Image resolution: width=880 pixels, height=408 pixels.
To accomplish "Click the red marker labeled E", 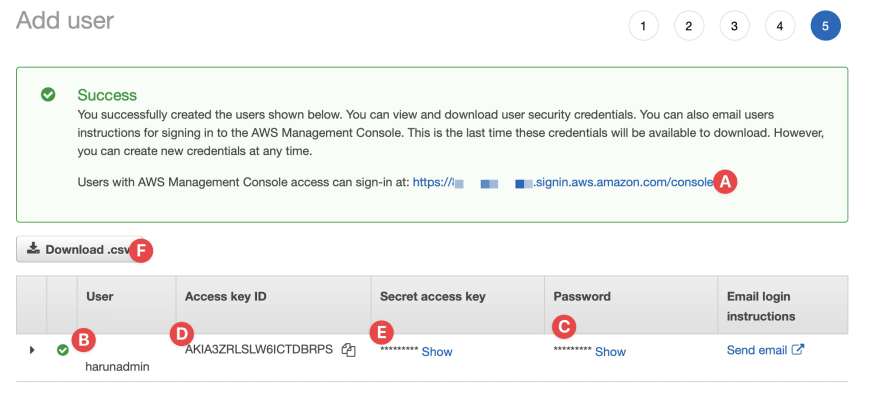I will [x=382, y=333].
